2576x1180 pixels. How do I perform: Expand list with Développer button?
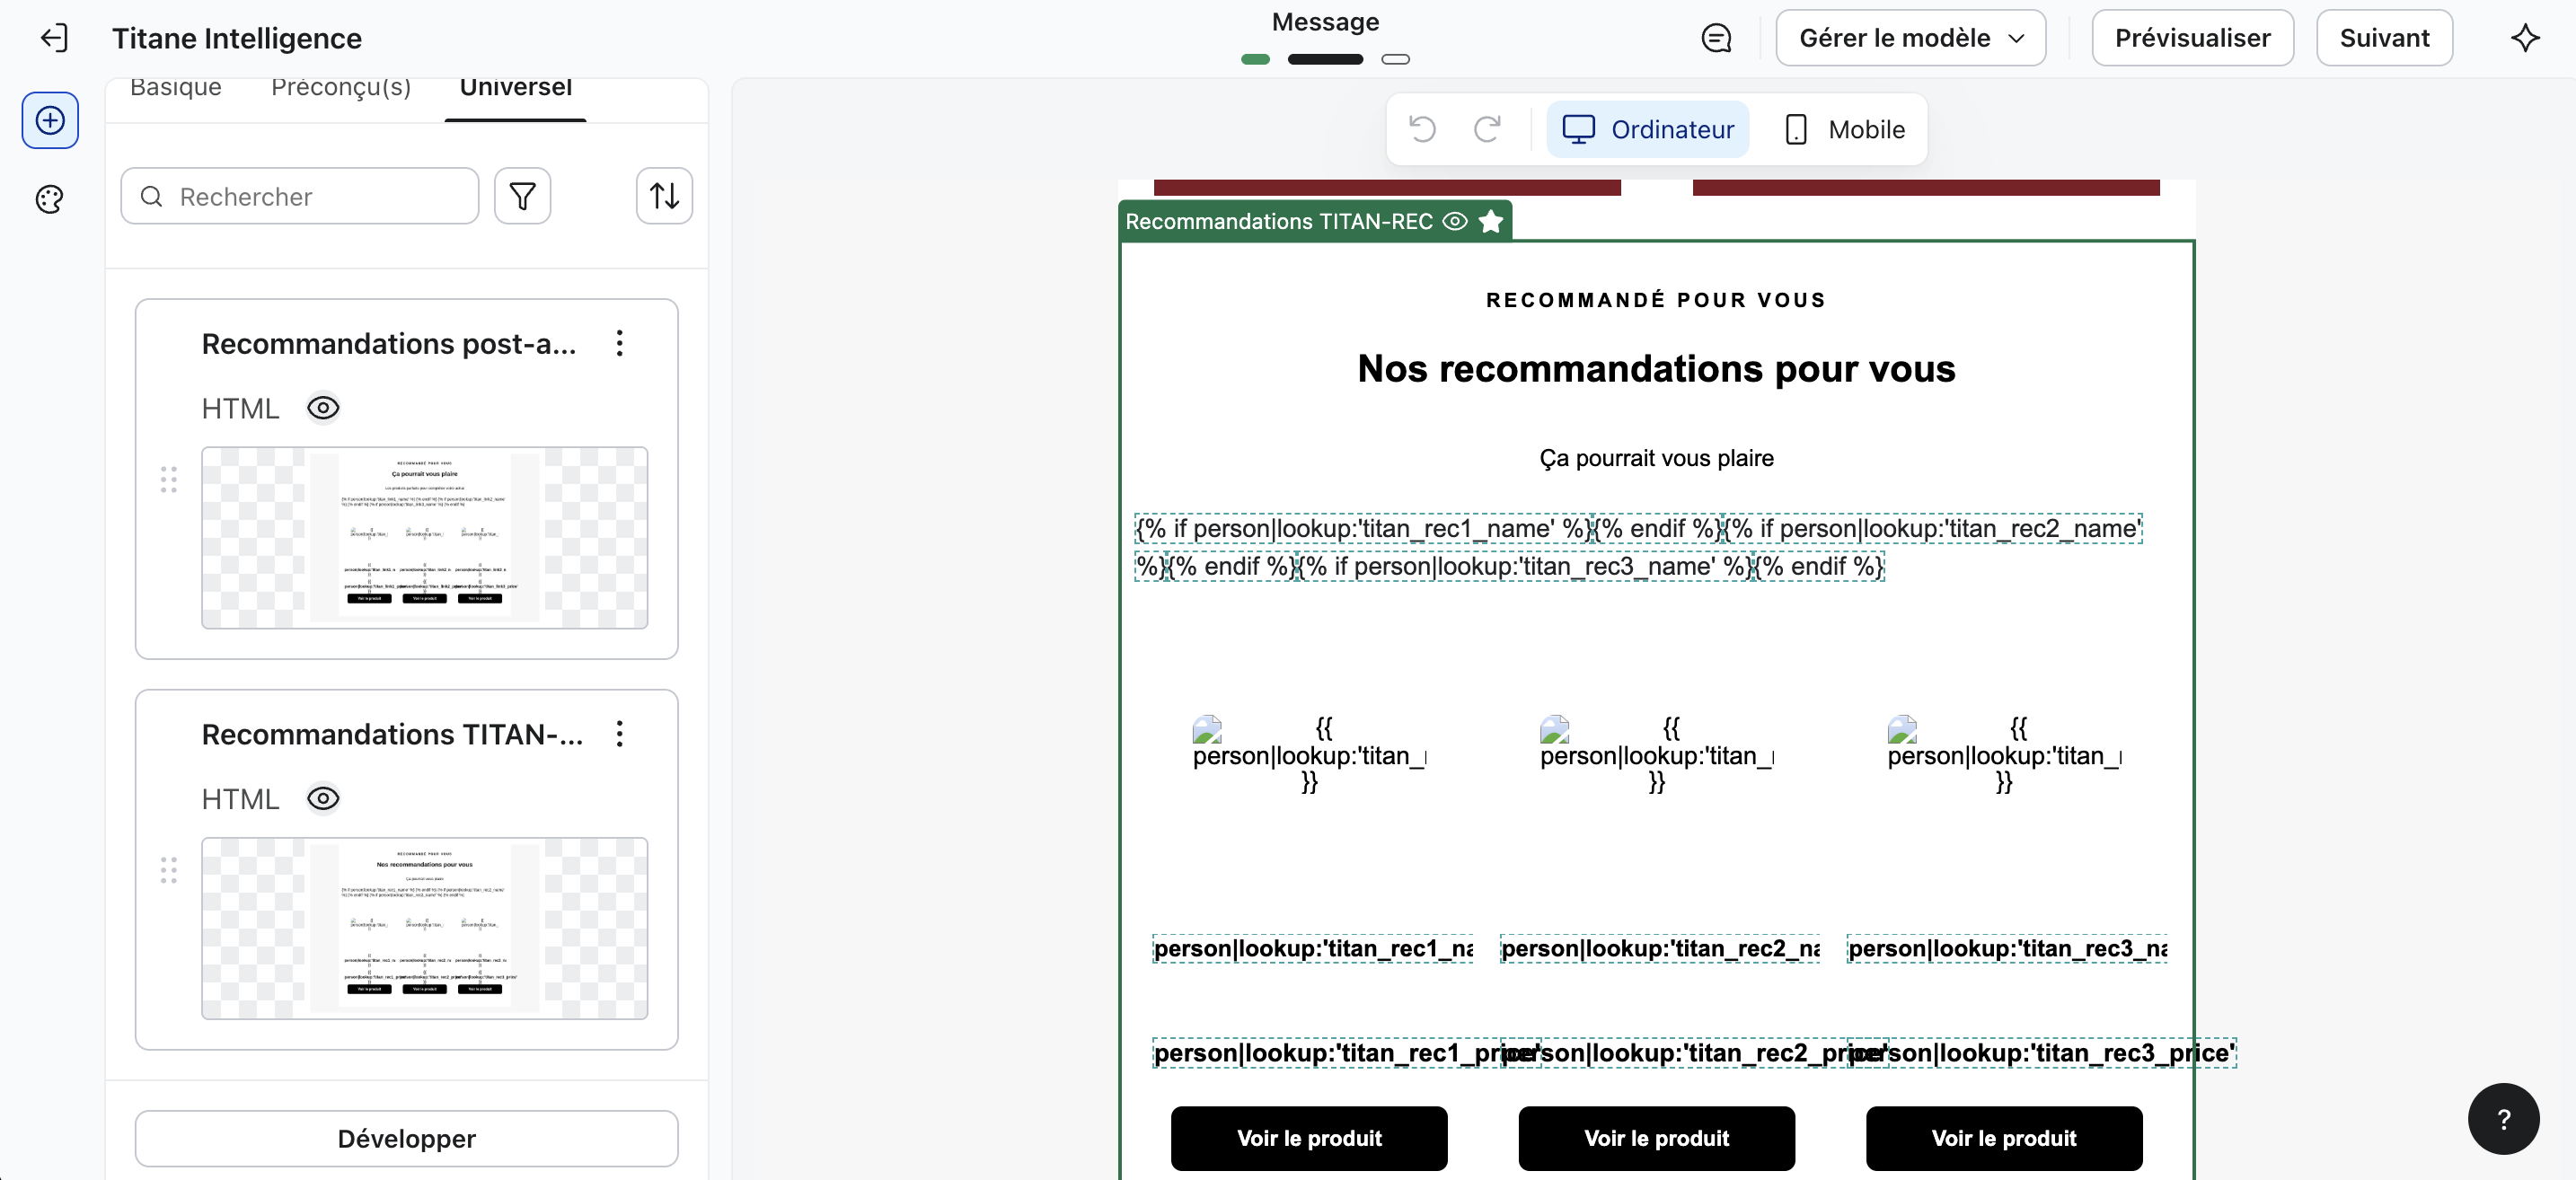[406, 1138]
